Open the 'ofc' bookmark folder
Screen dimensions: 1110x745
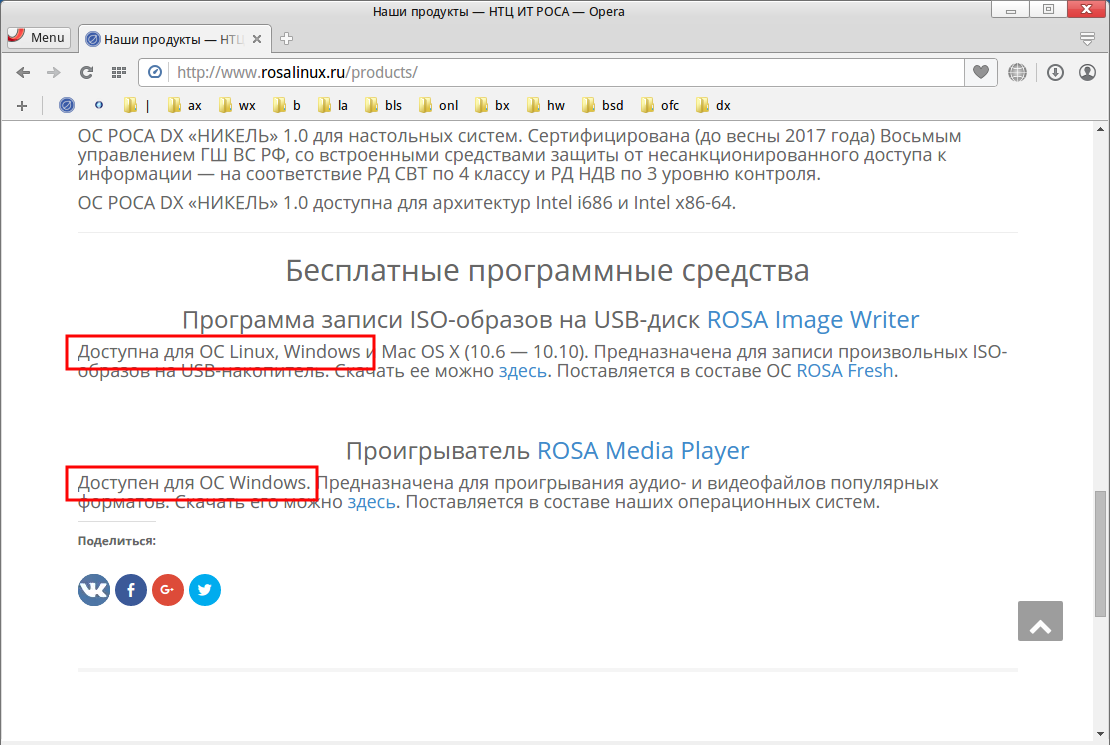(x=660, y=106)
